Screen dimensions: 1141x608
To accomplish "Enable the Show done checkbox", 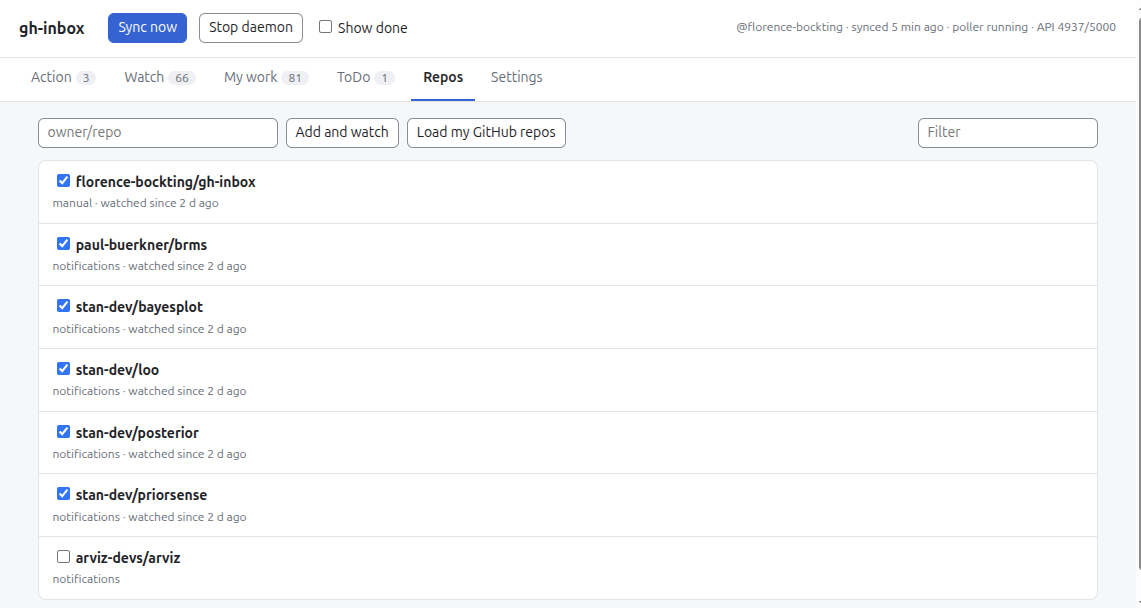I will coord(325,27).
